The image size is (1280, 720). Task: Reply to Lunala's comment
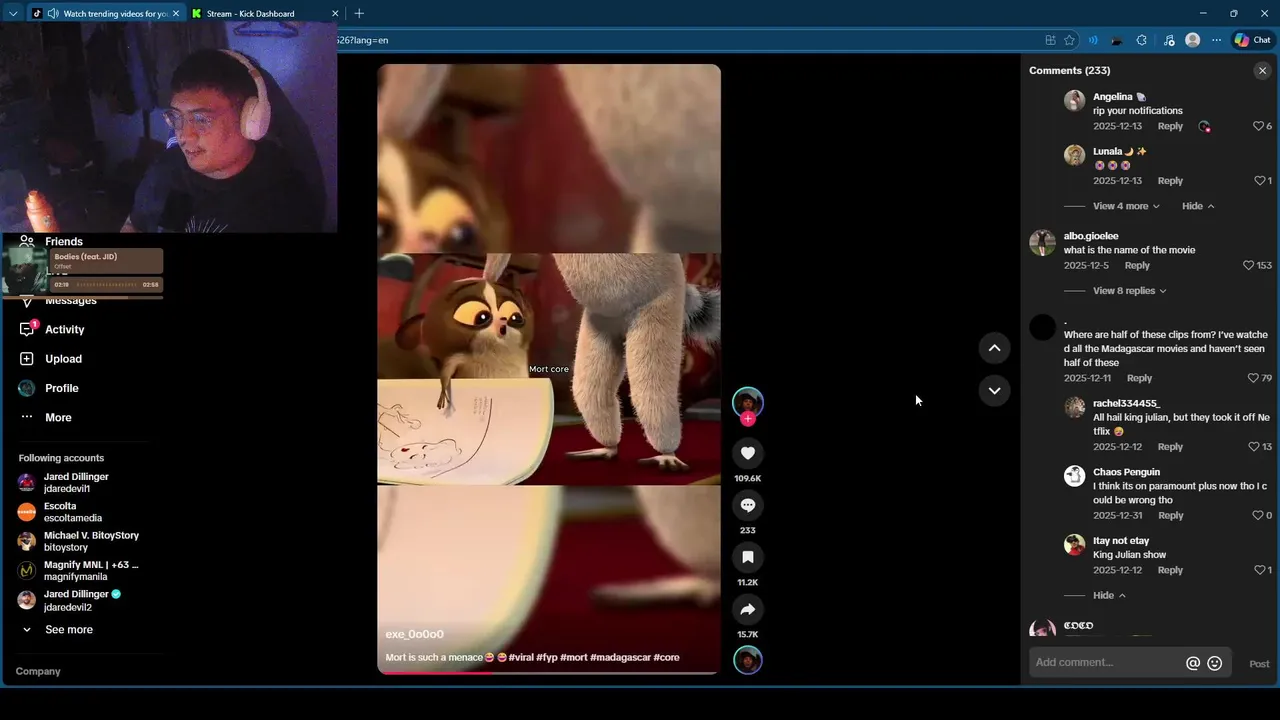click(x=1170, y=181)
